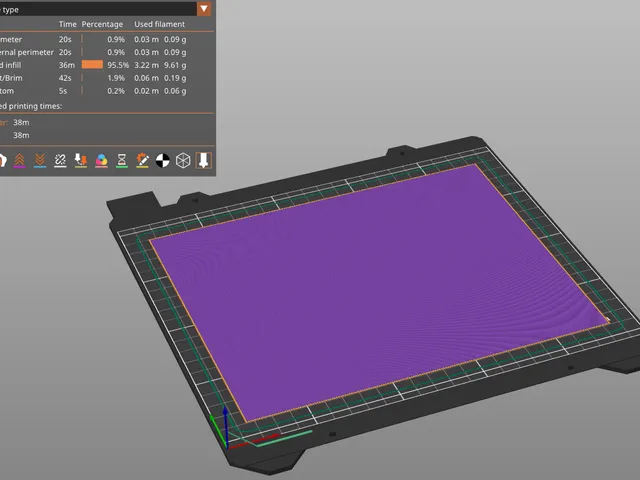This screenshot has width=640, height=480.
Task: Click the 42s Skirt/Brim time
Action: 65,78
